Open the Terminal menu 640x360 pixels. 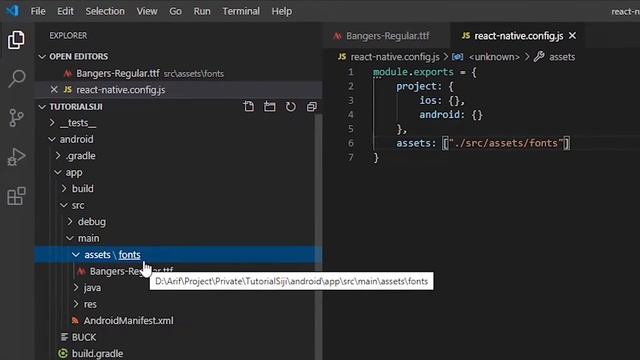pyautogui.click(x=241, y=11)
